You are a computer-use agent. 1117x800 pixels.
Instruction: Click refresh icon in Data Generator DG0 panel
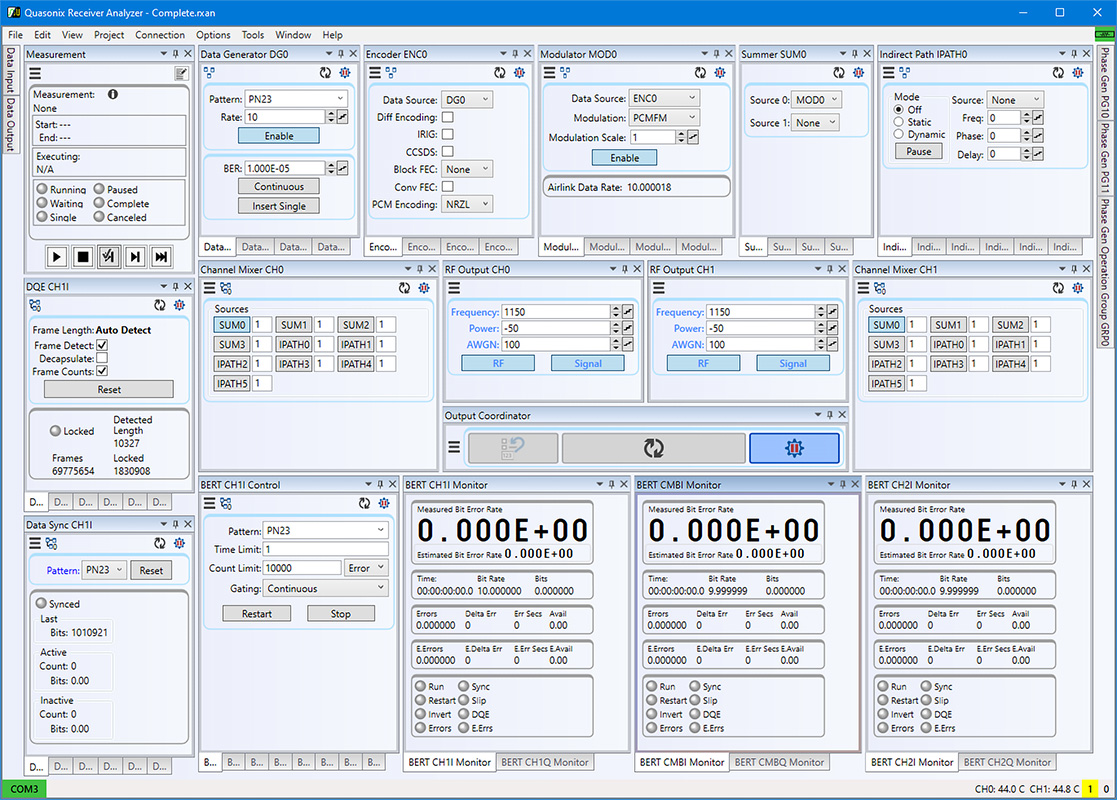(x=325, y=73)
